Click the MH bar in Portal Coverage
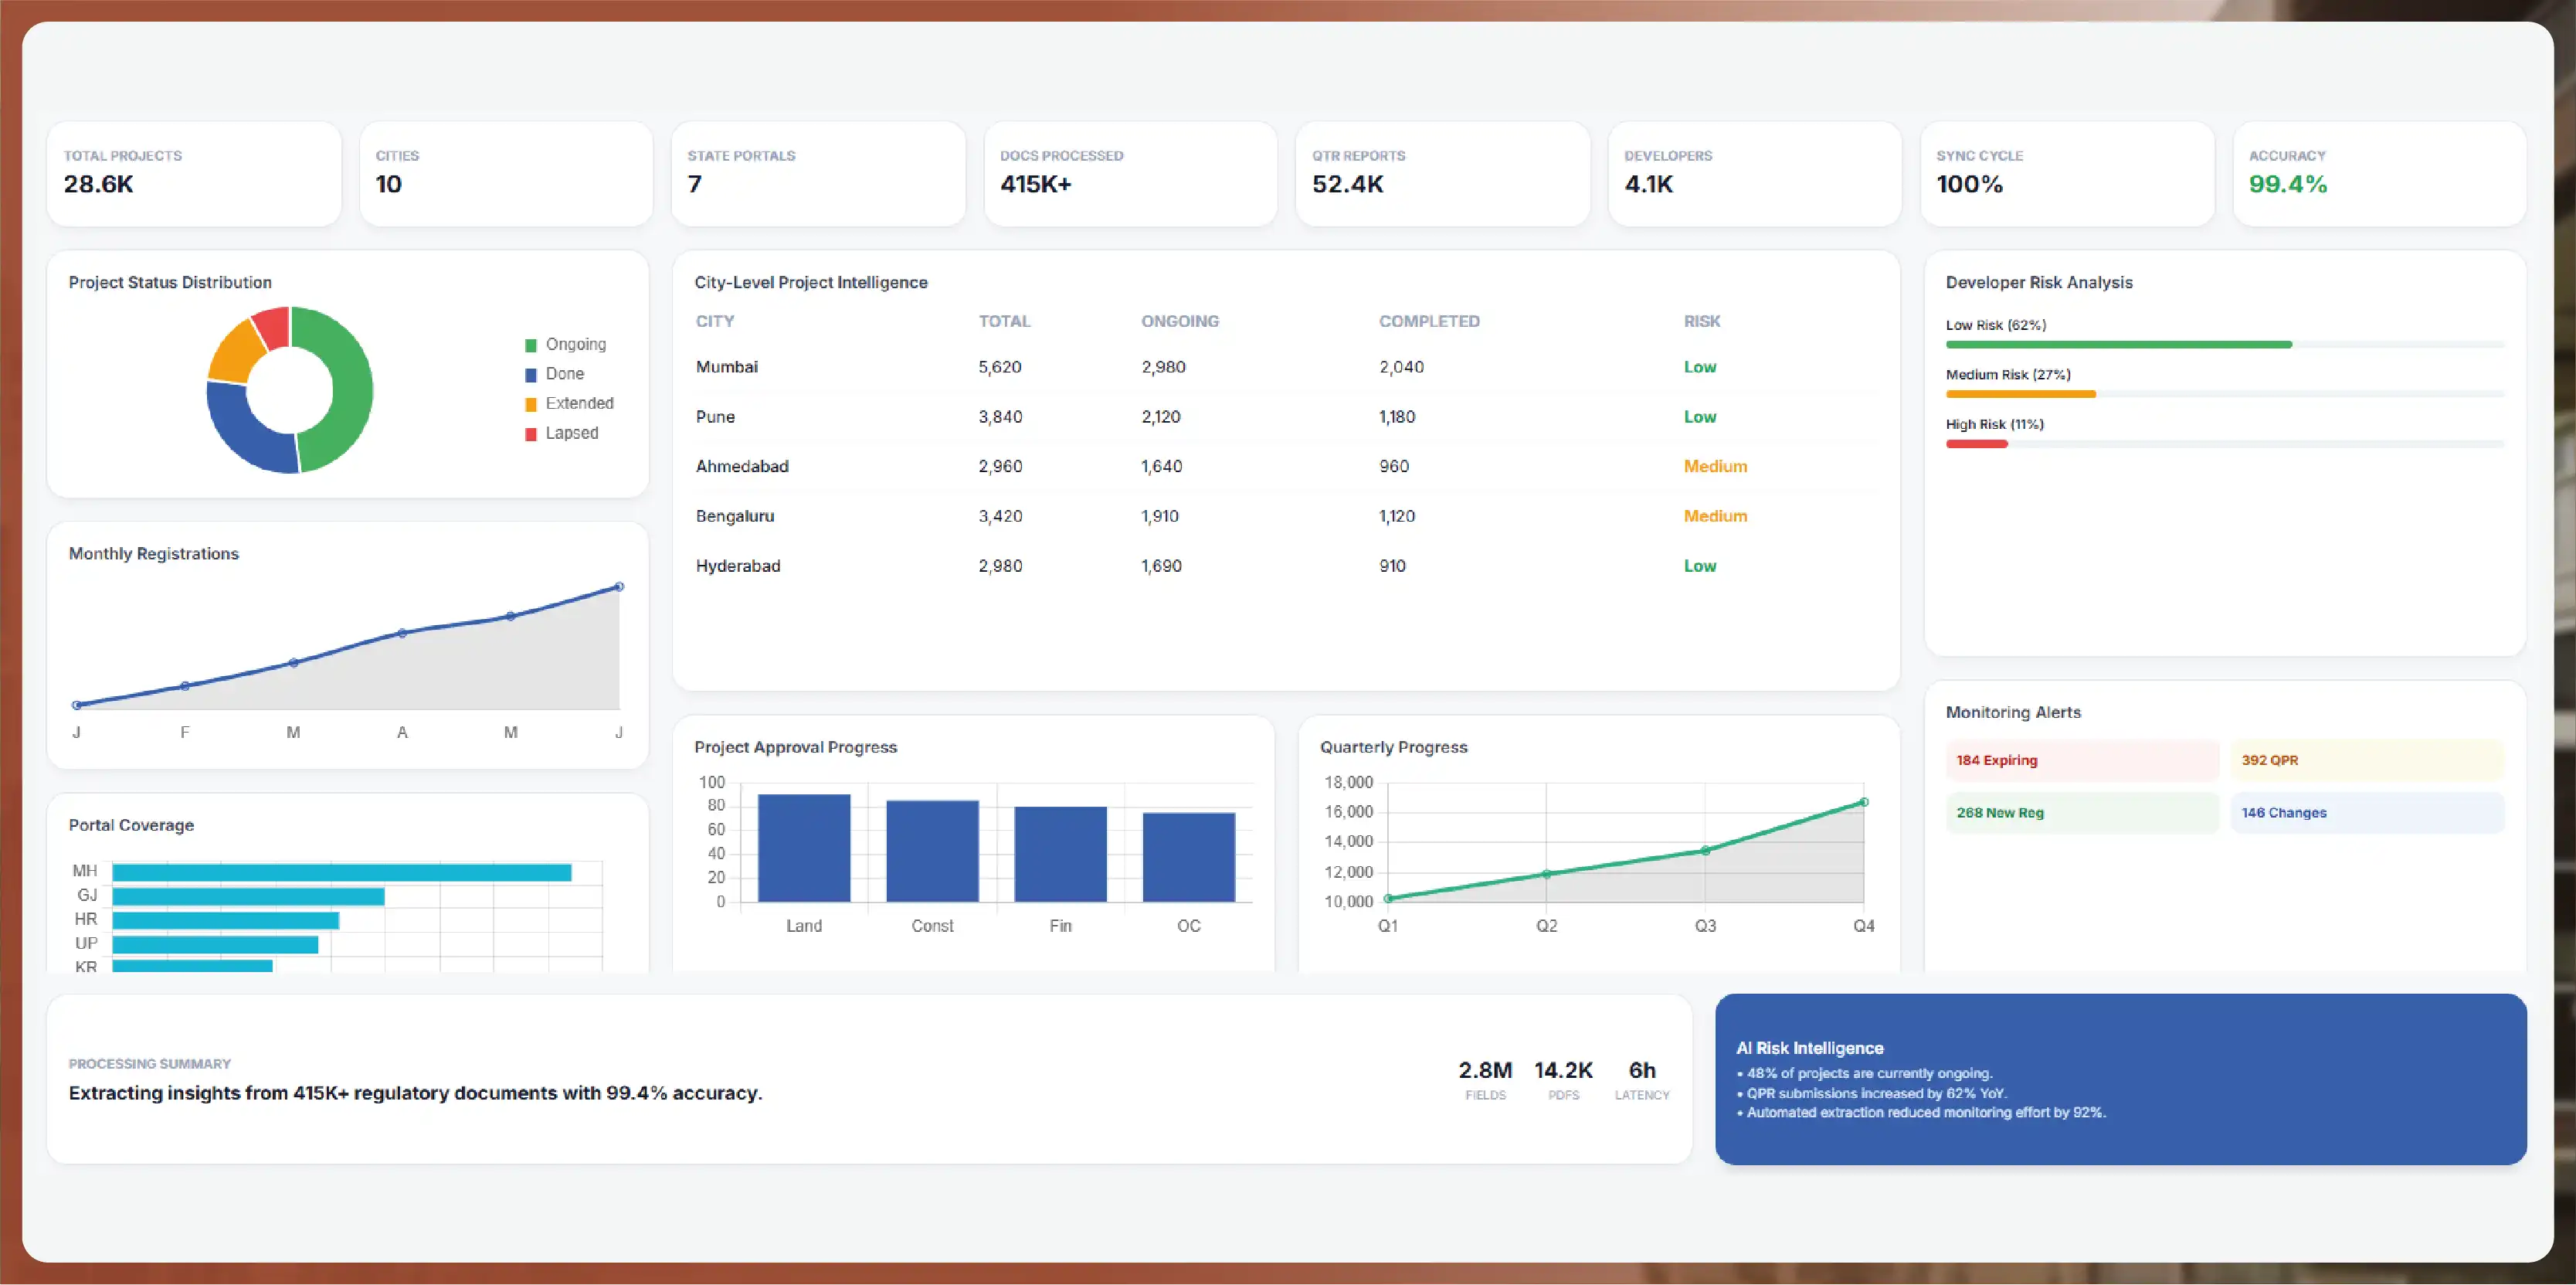2576x1285 pixels. (342, 873)
